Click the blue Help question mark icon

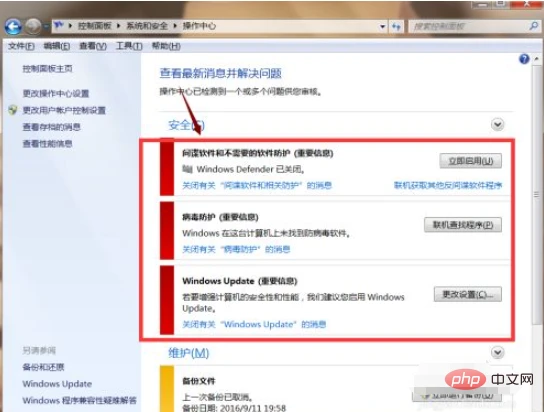(x=524, y=59)
